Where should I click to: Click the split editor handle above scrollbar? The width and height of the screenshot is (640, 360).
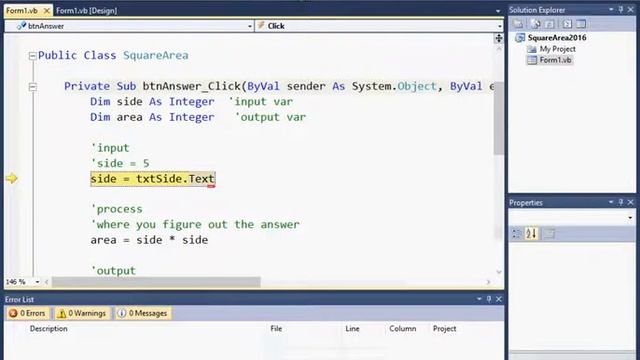(498, 38)
